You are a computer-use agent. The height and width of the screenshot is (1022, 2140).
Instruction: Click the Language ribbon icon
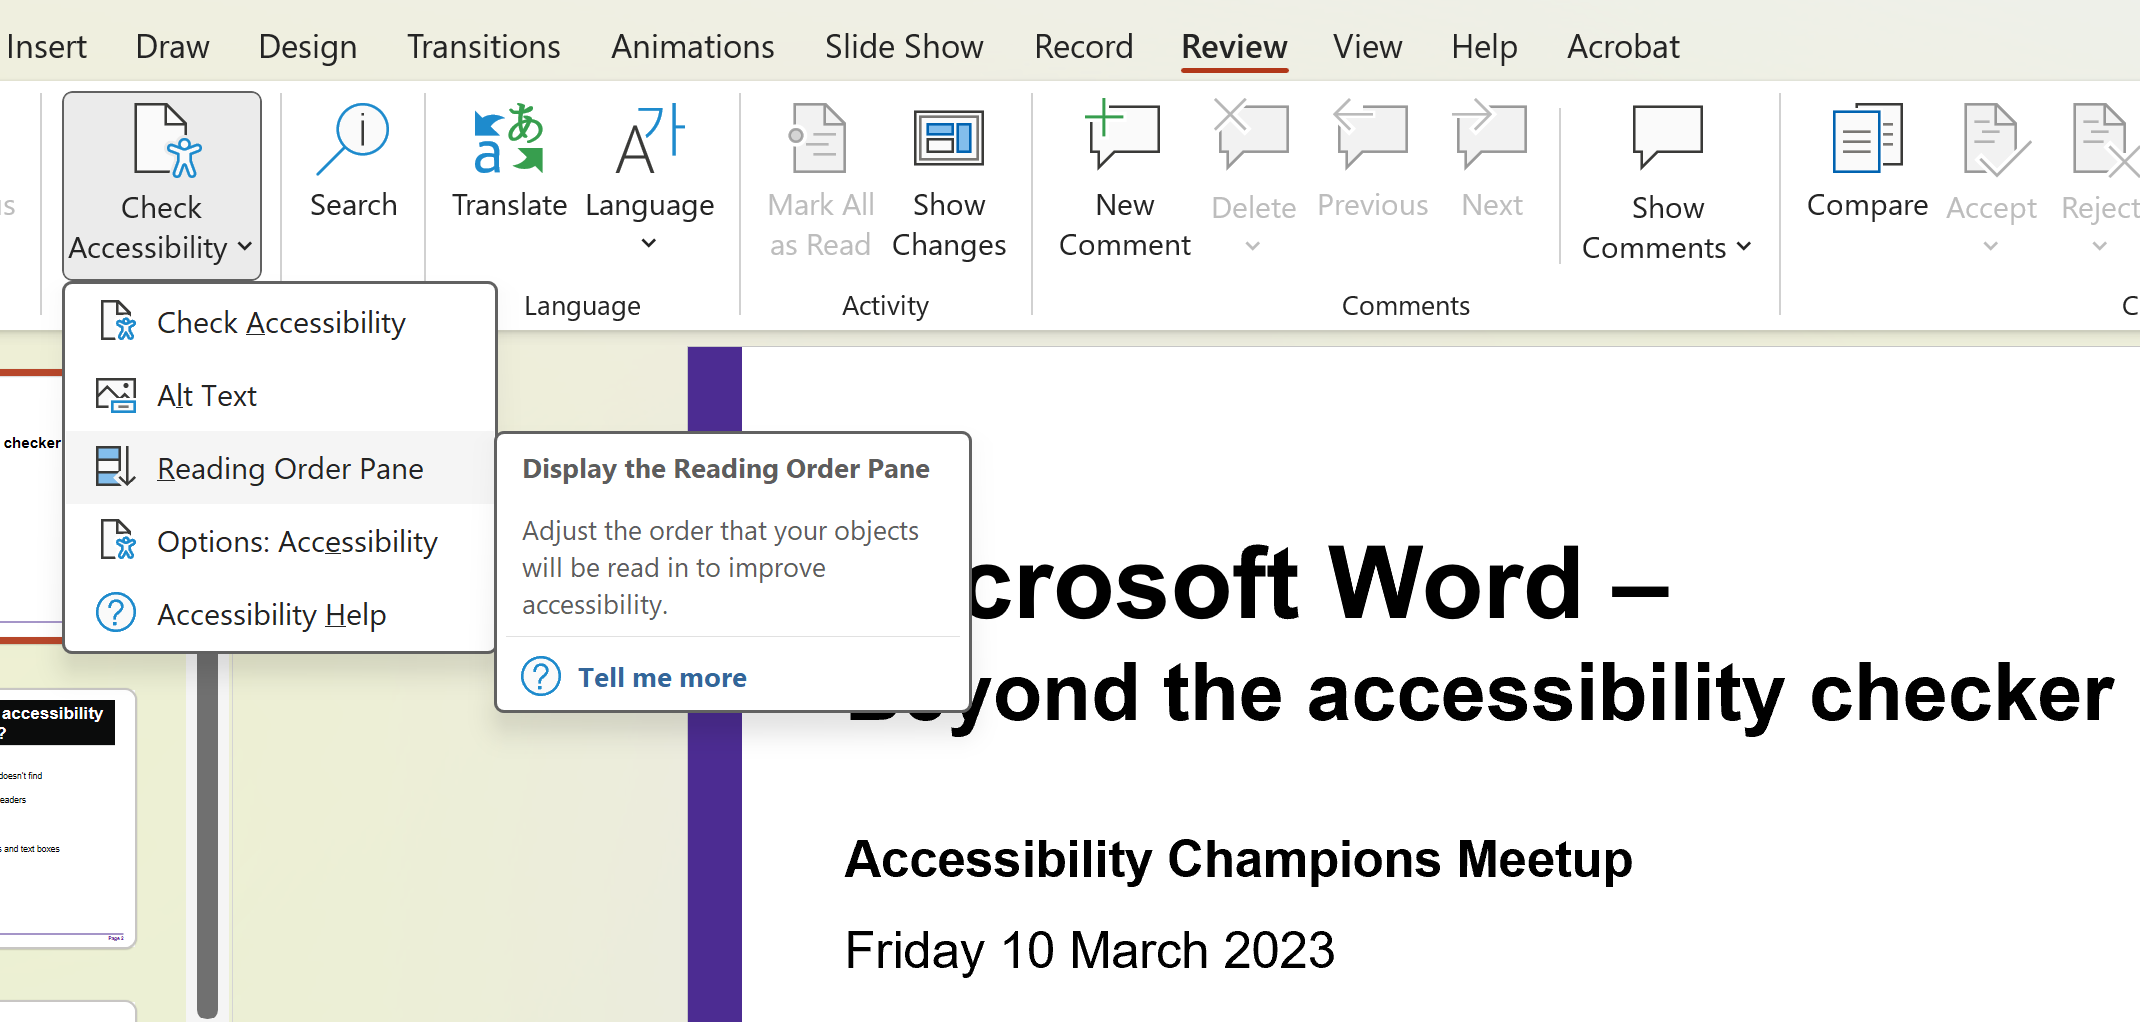(x=650, y=140)
